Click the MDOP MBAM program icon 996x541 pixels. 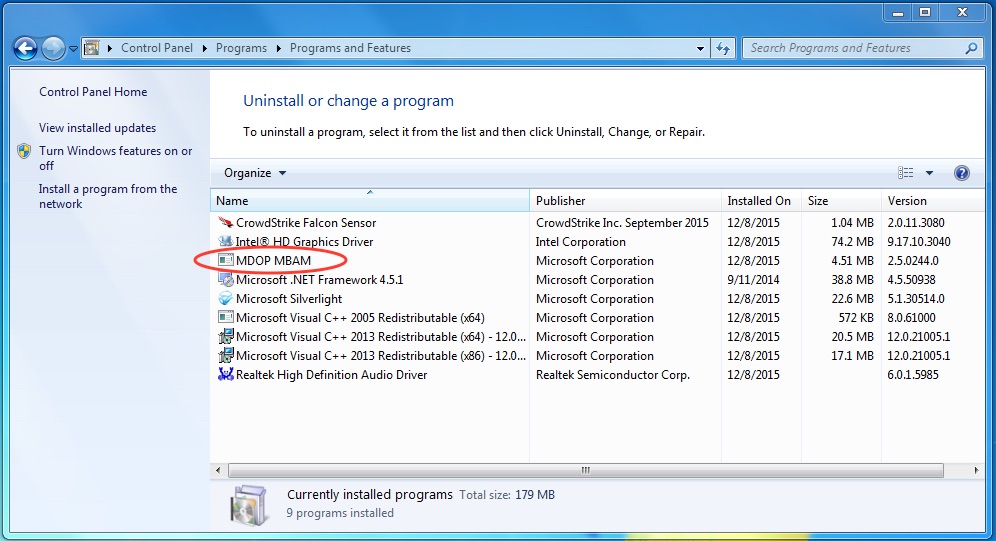click(x=225, y=260)
